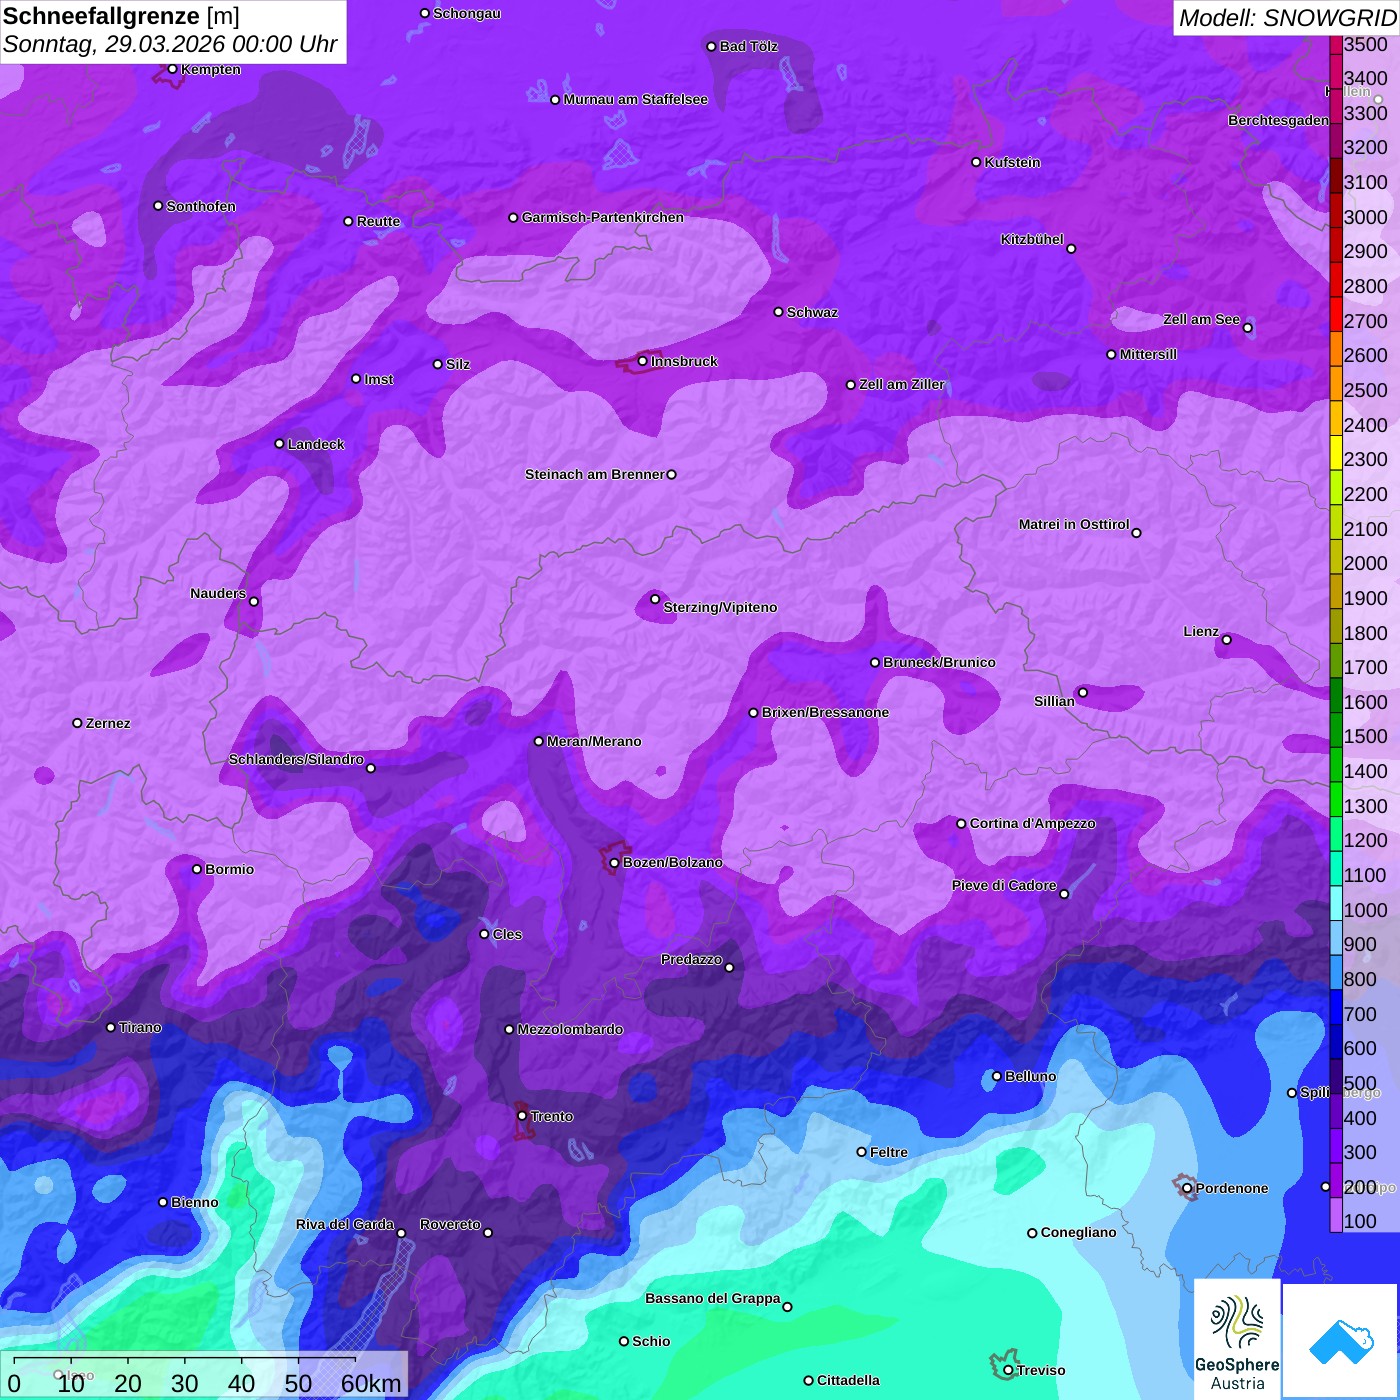Screen dimensions: 1400x1400
Task: Click the Kitzbühel label
Action: click(1032, 239)
